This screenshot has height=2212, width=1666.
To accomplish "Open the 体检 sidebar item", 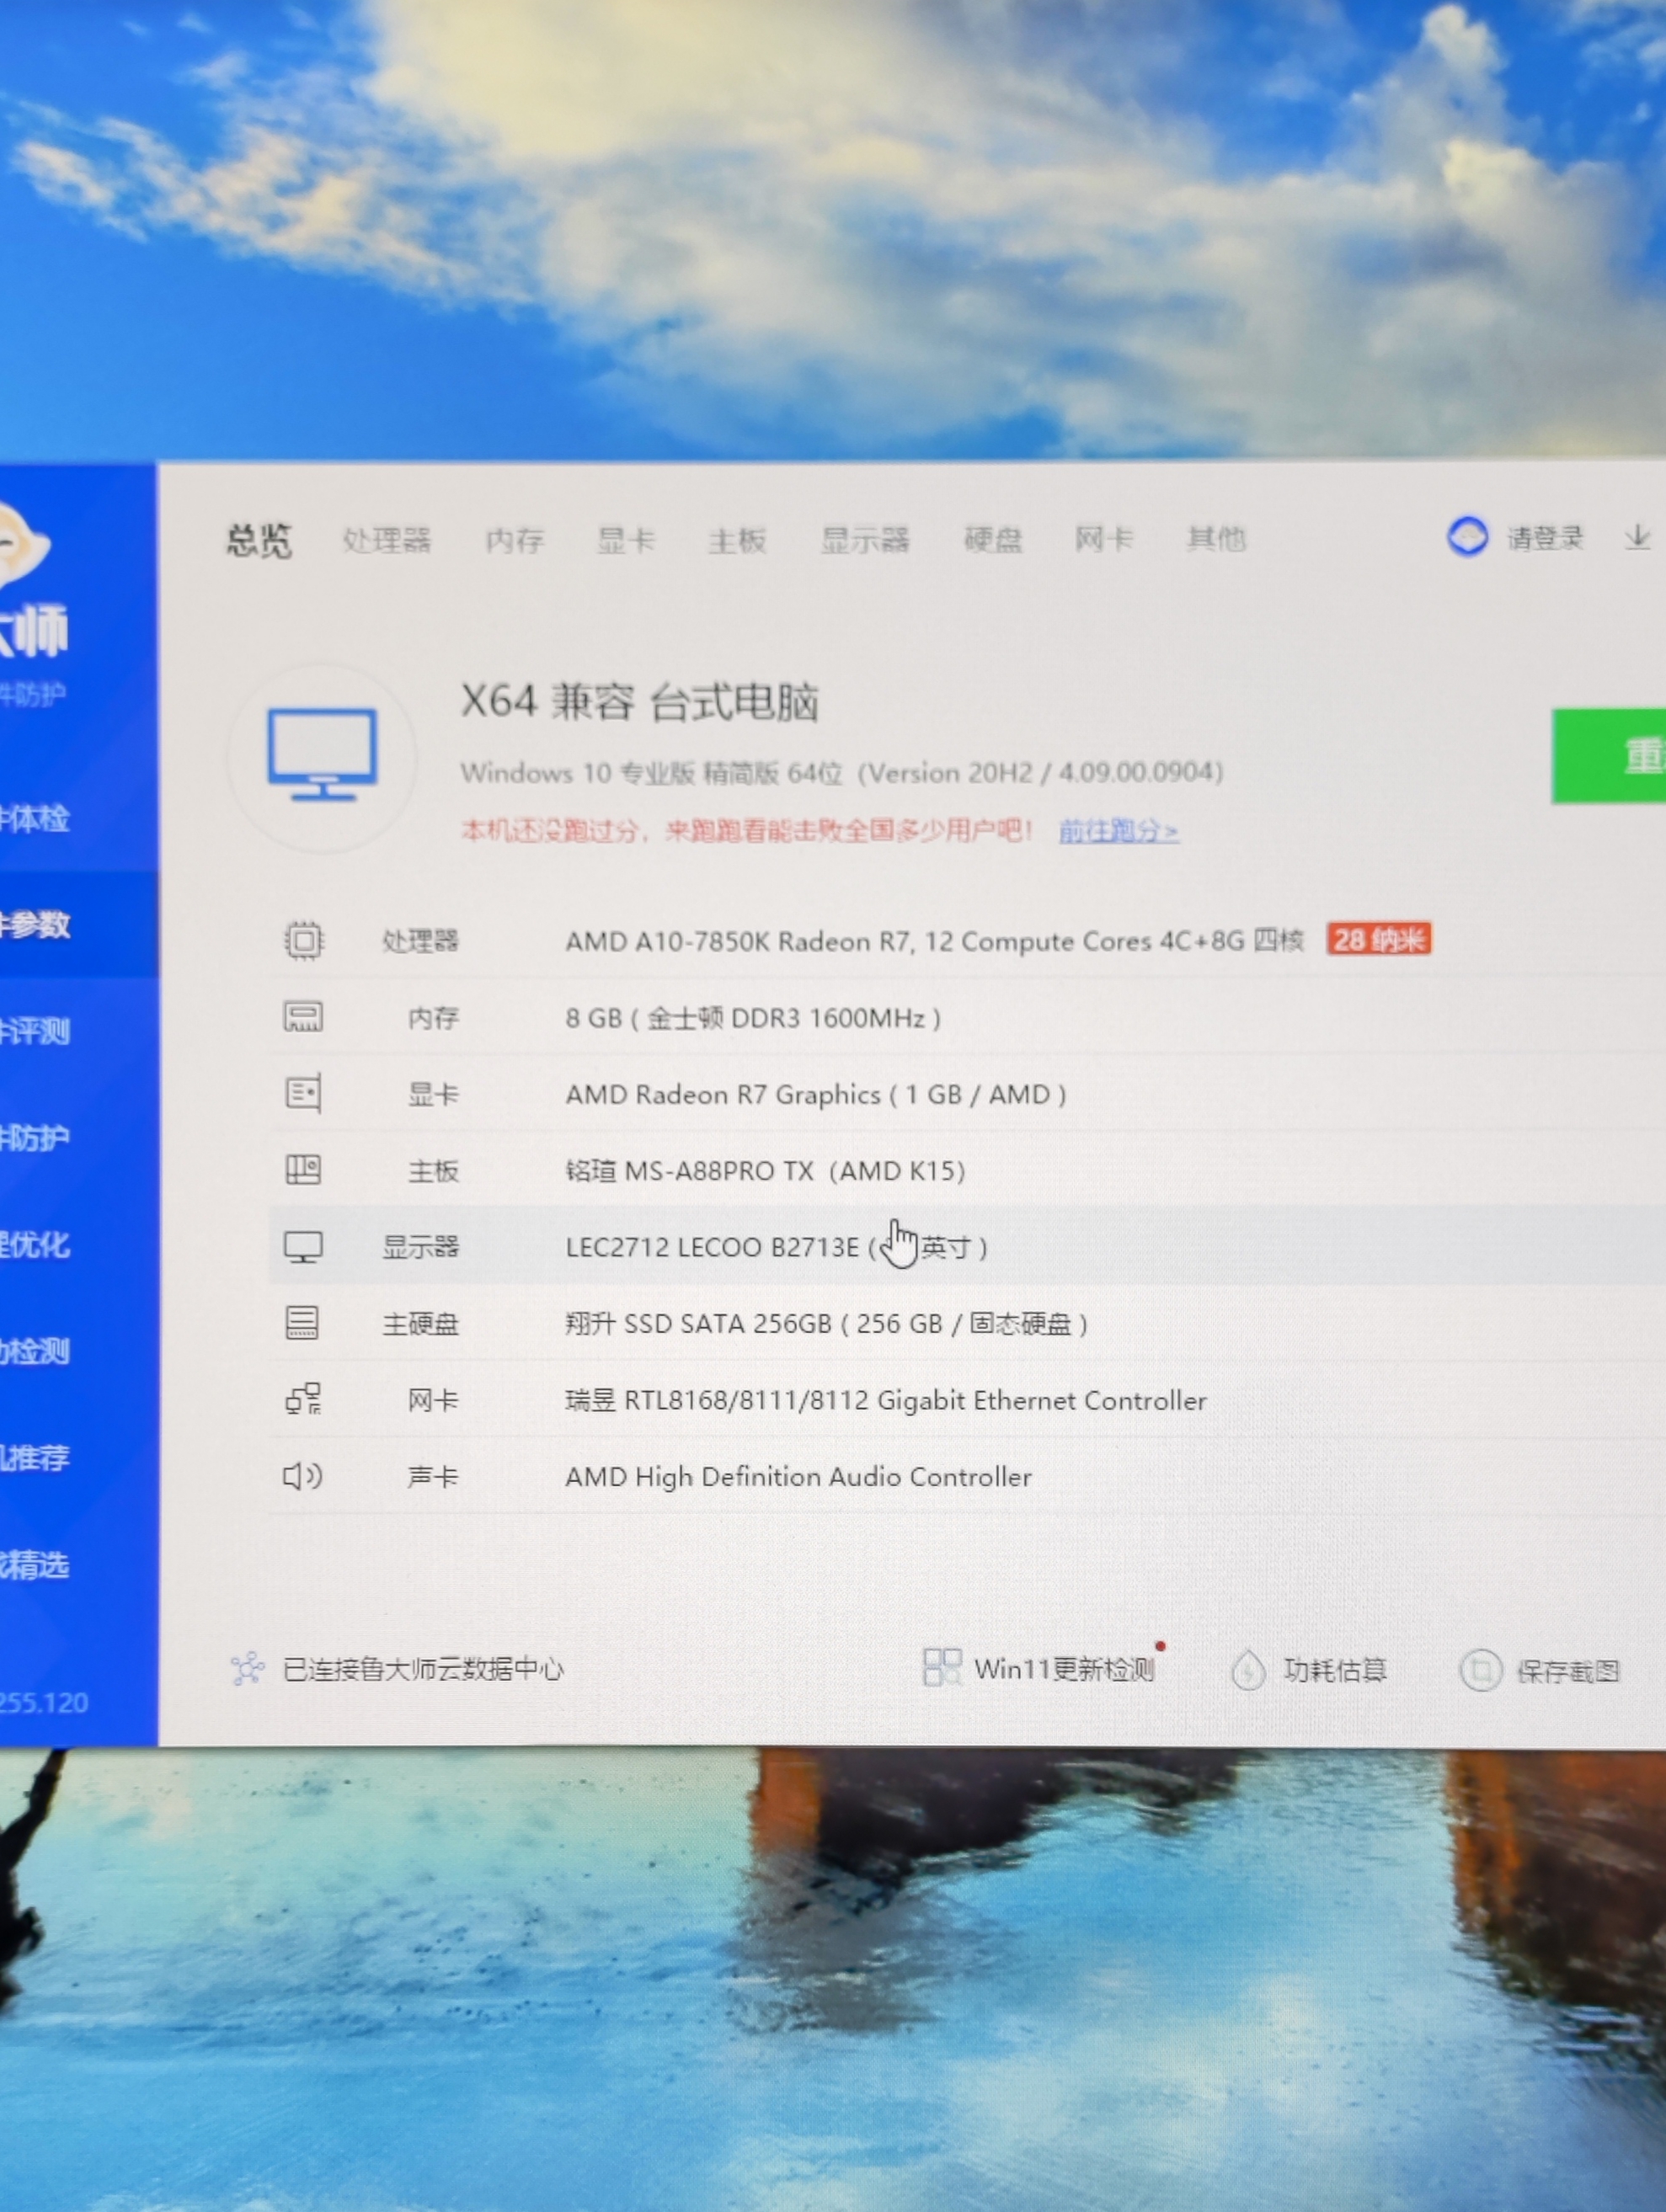I will (78, 819).
